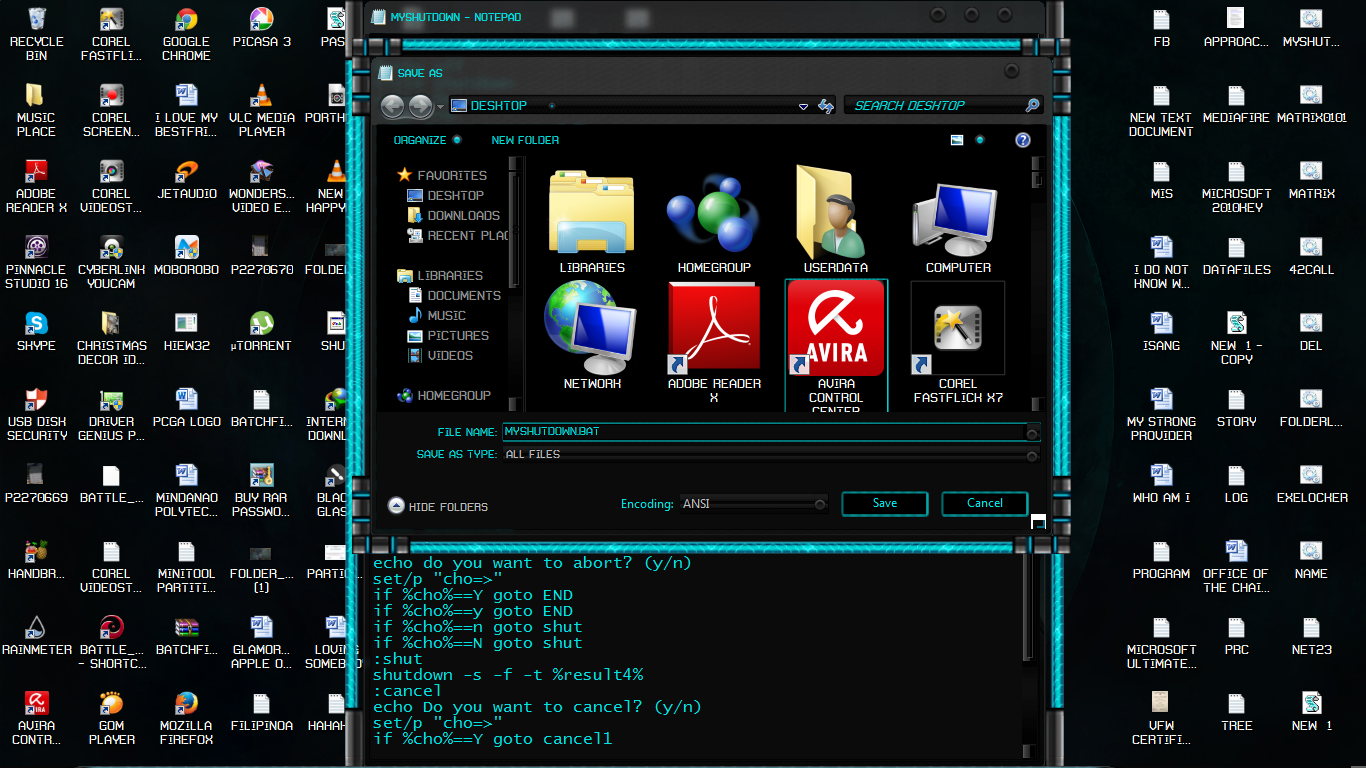
Task: Select the Homegroup spheres icon in file list
Action: 714,212
